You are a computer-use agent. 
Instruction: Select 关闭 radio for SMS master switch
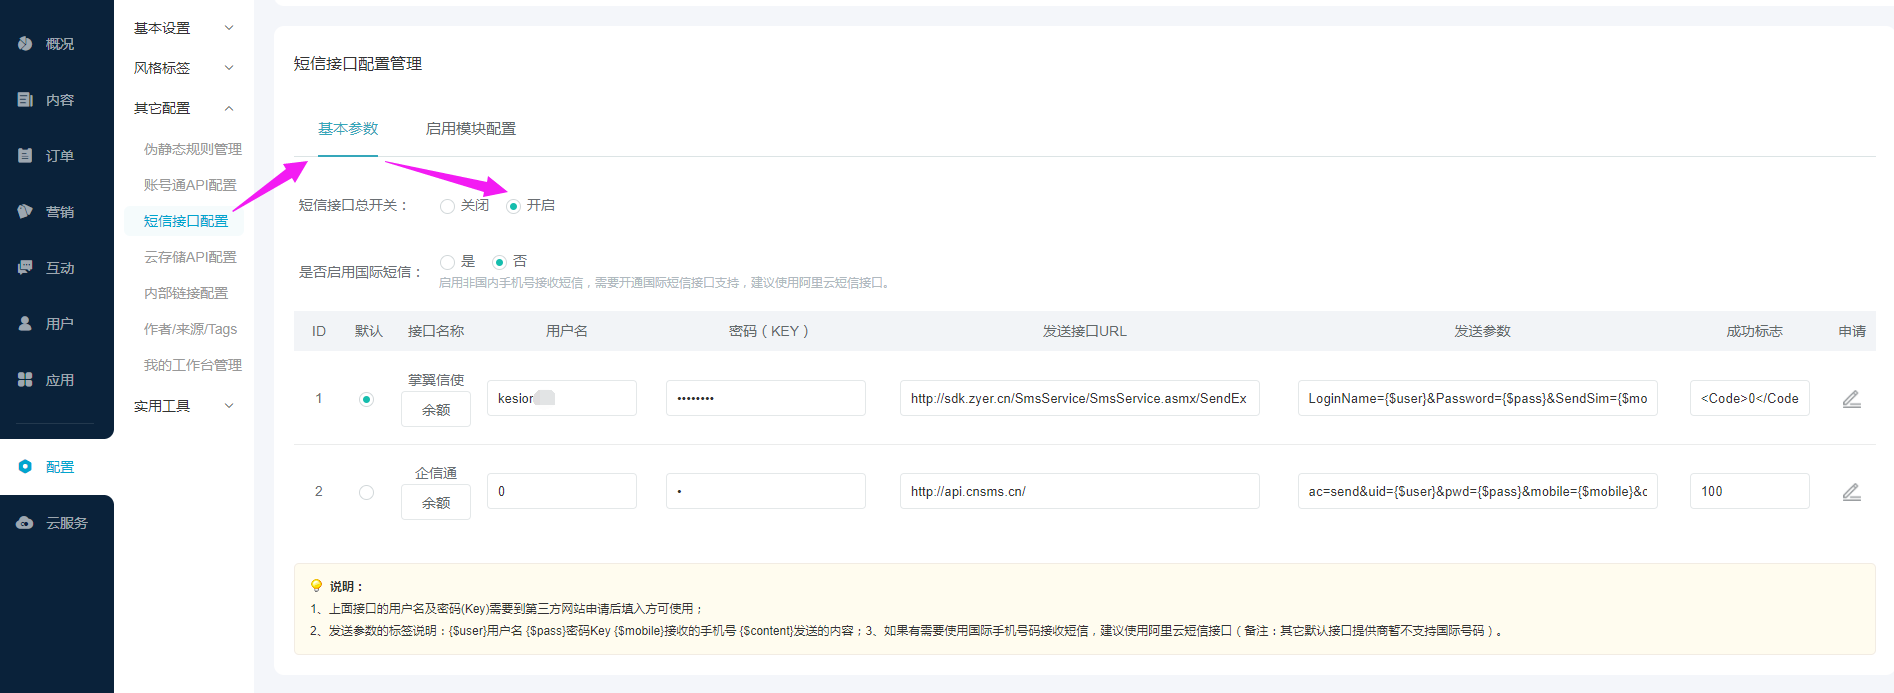(x=447, y=206)
